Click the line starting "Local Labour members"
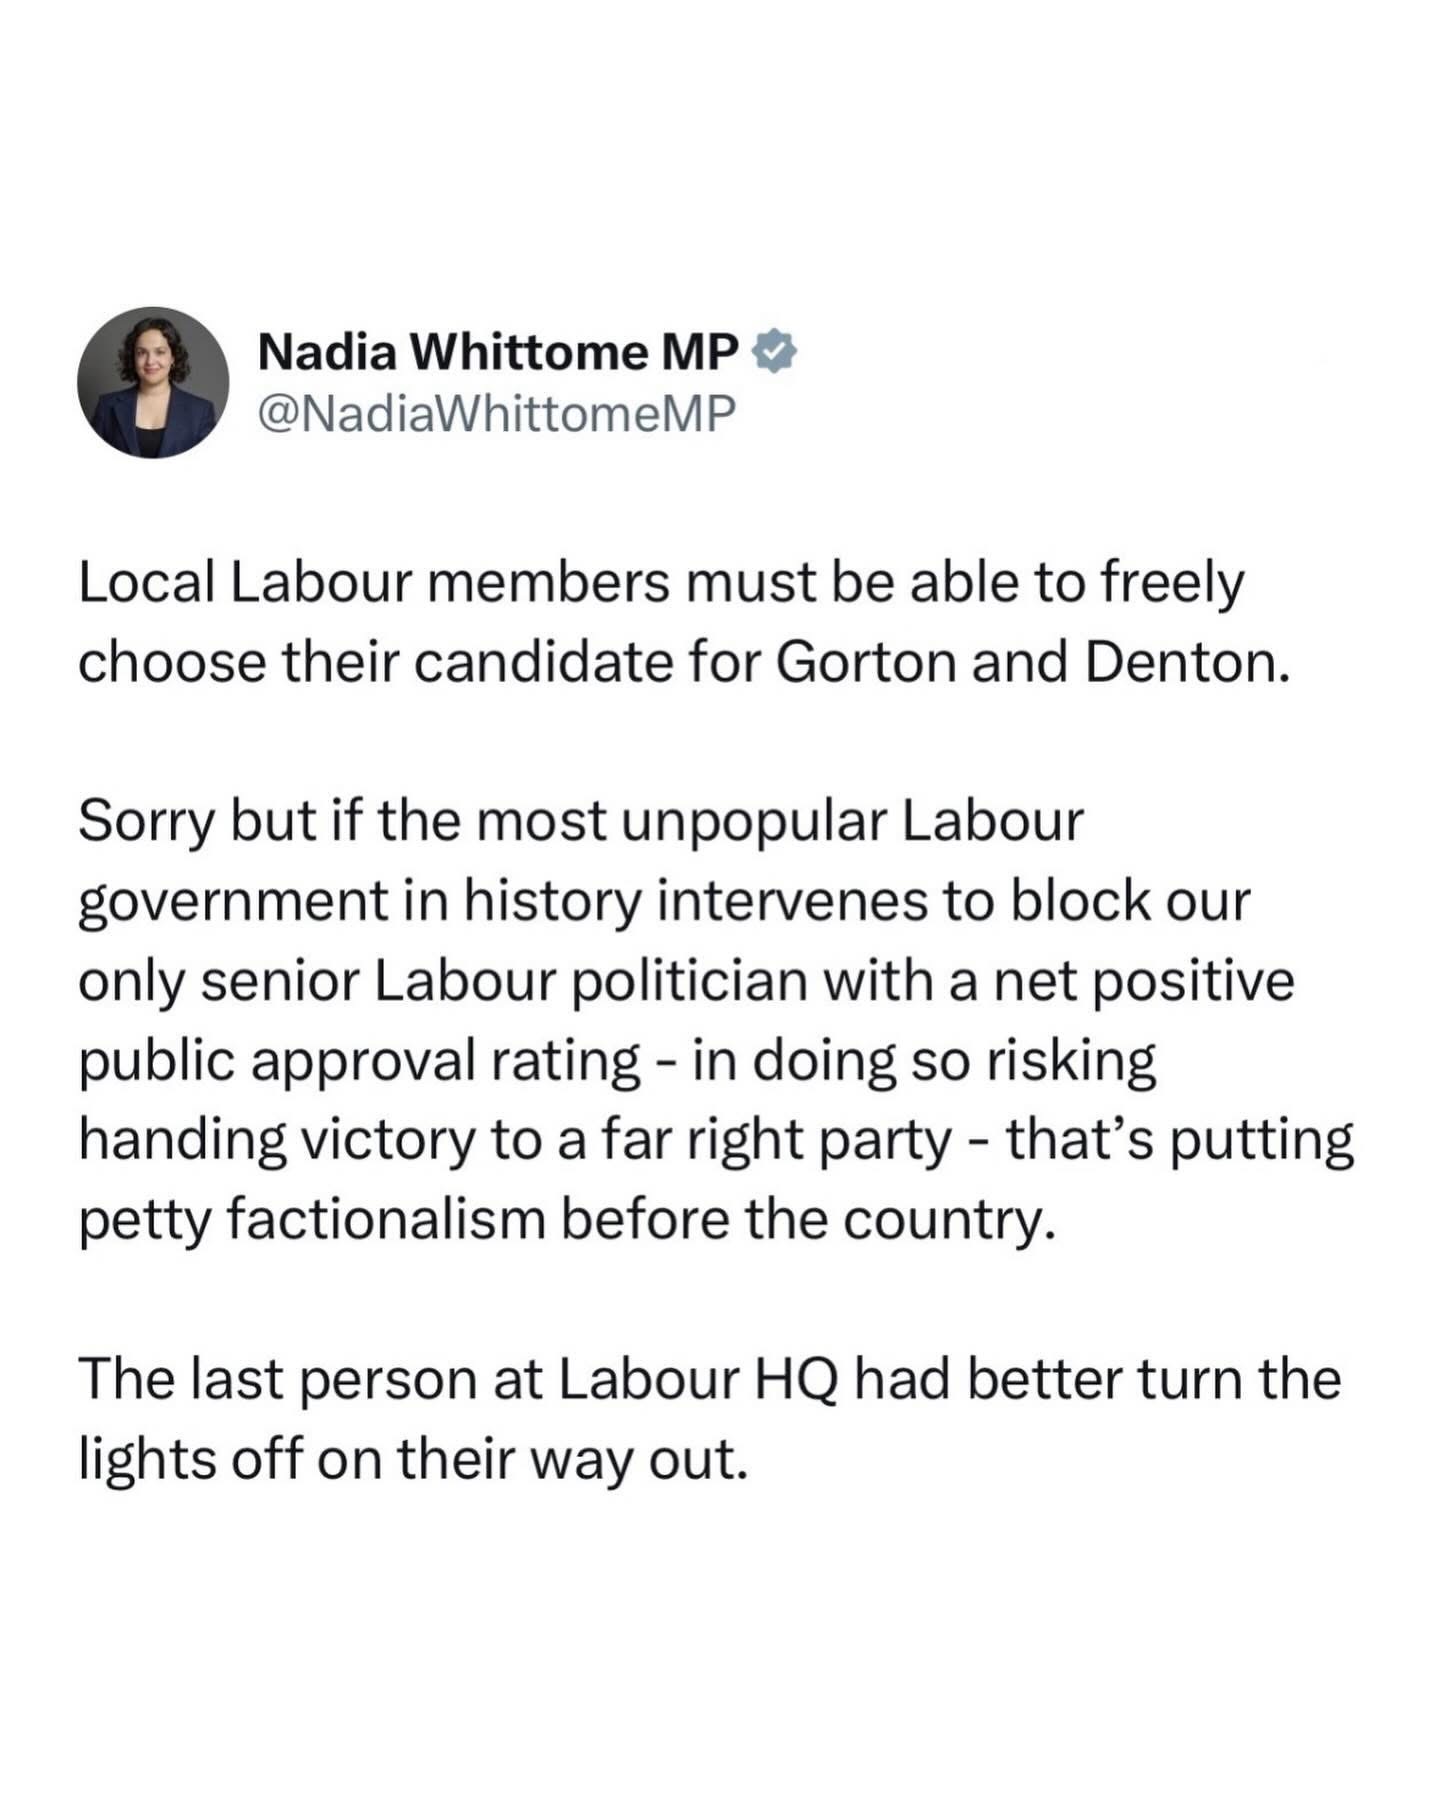This screenshot has height=1800, width=1440. [x=660, y=584]
